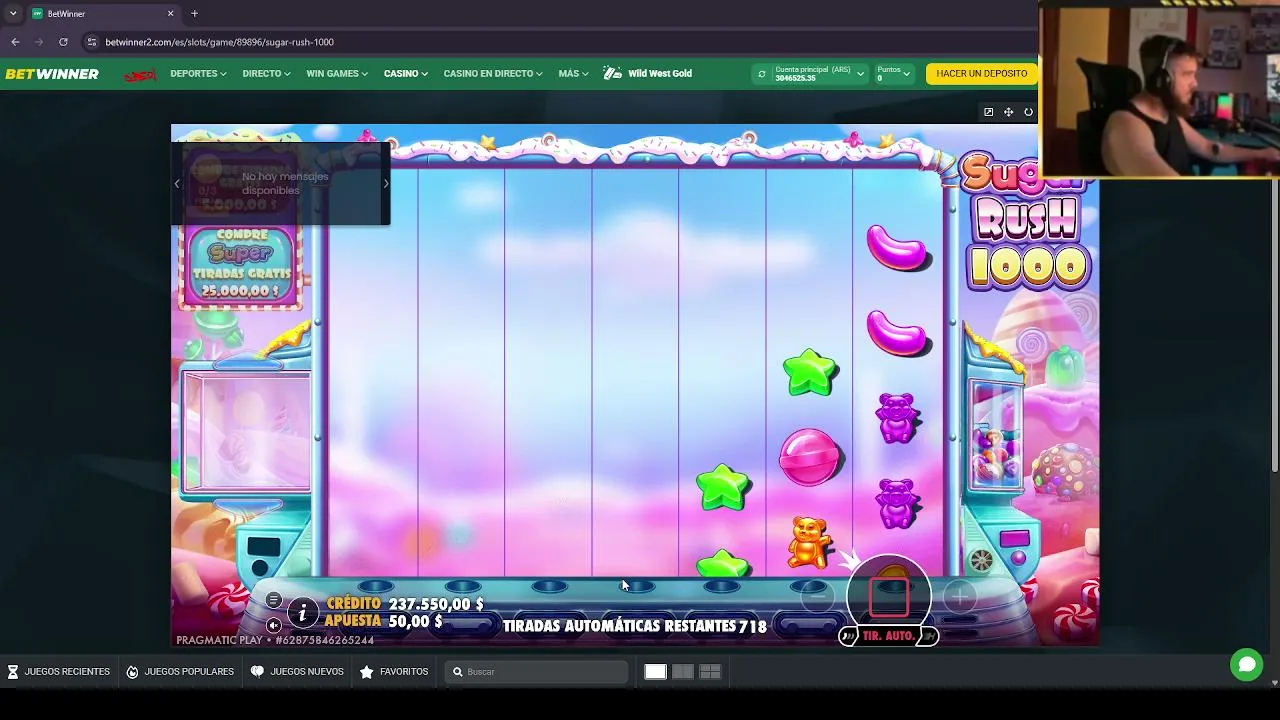Expand the Puntos dropdown
The width and height of the screenshot is (1280, 720).
(x=906, y=74)
